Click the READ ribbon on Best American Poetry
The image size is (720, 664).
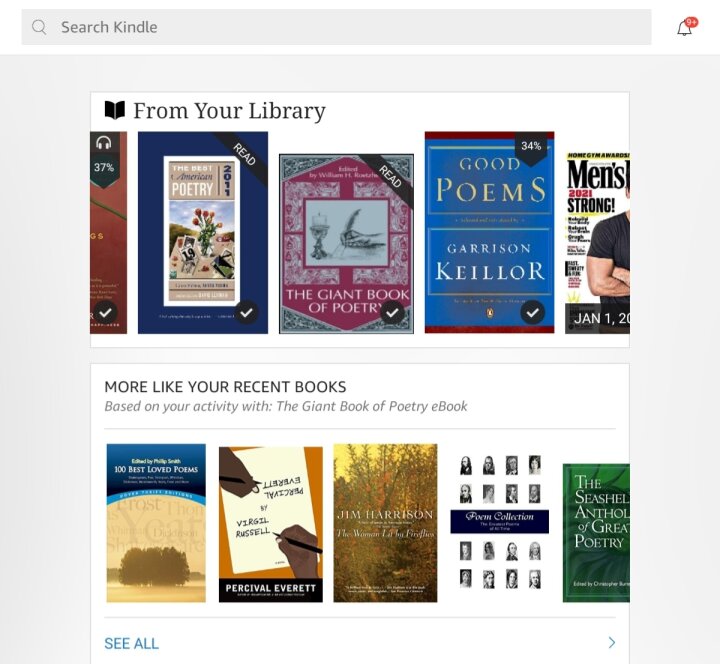[243, 155]
